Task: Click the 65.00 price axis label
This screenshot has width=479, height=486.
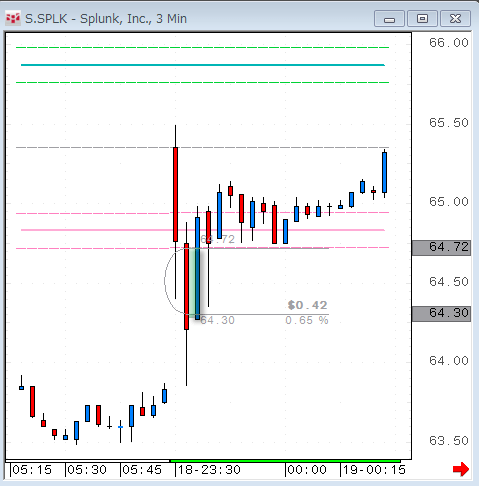Action: click(449, 202)
